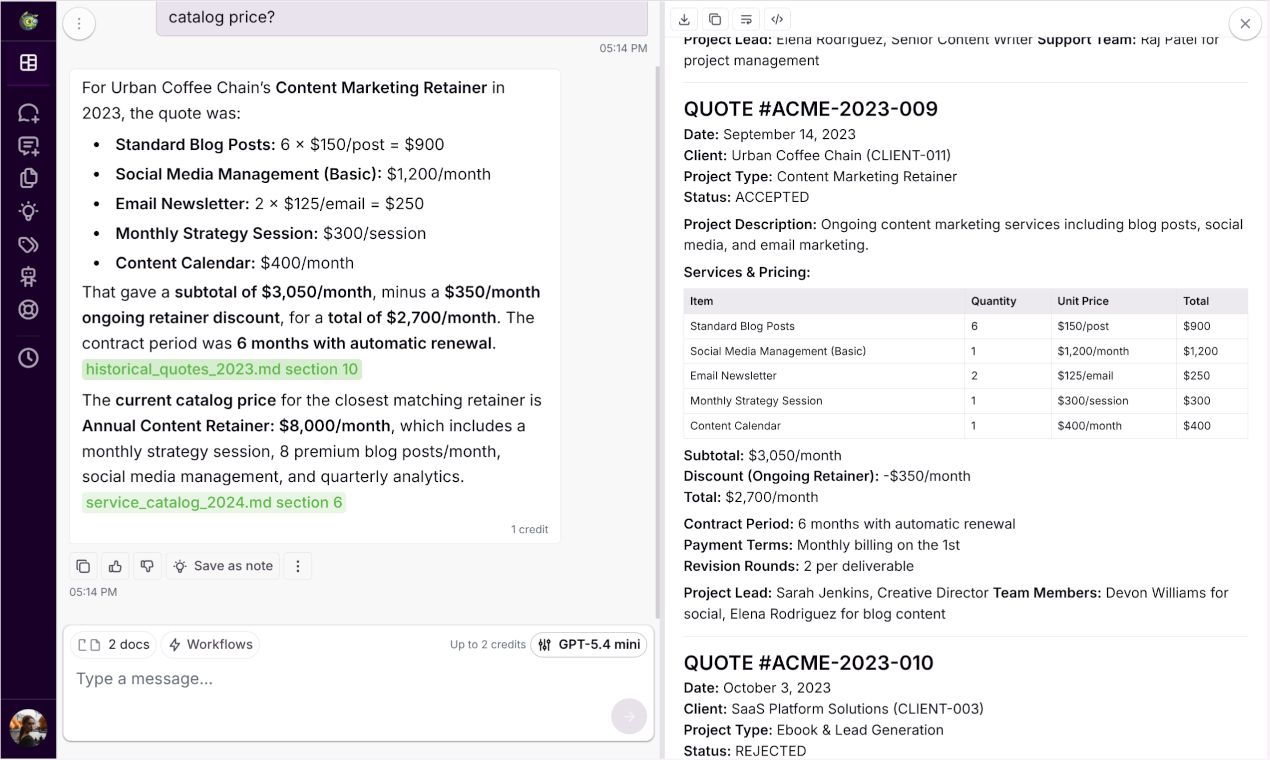1270x760 pixels.
Task: Focus the Type a message input field
Action: click(340, 679)
